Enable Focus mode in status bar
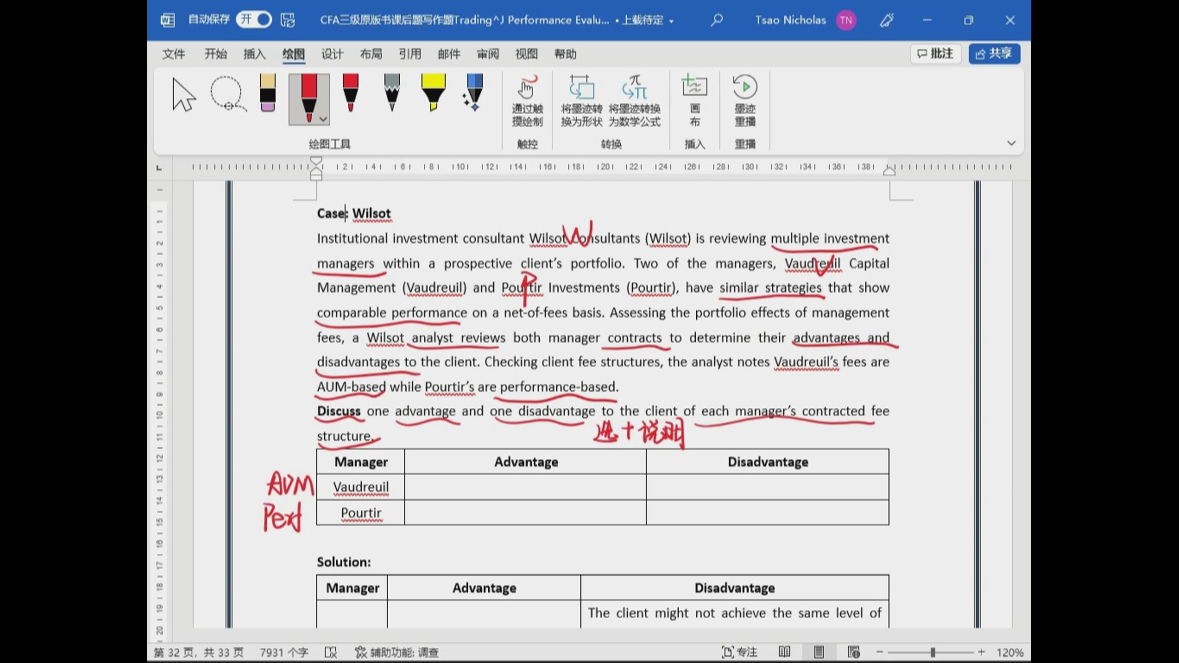Viewport: 1179px width, 663px height. pos(740,652)
